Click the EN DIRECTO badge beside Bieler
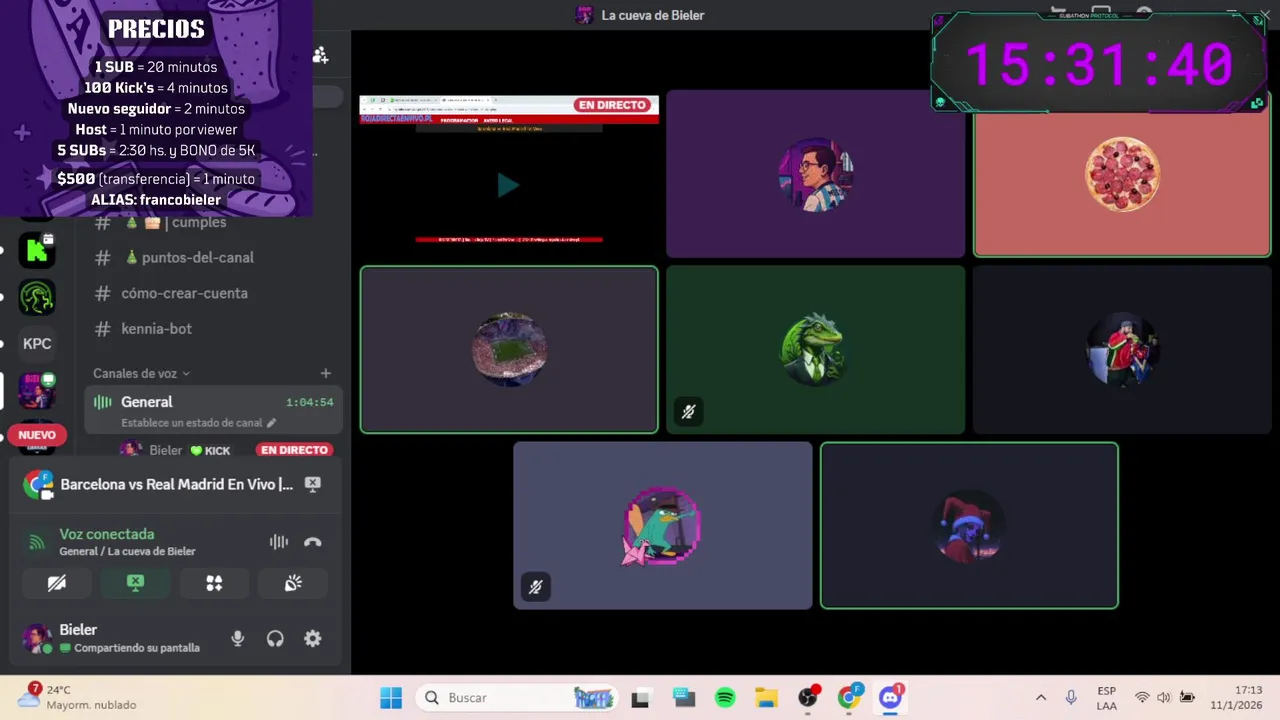 [293, 450]
